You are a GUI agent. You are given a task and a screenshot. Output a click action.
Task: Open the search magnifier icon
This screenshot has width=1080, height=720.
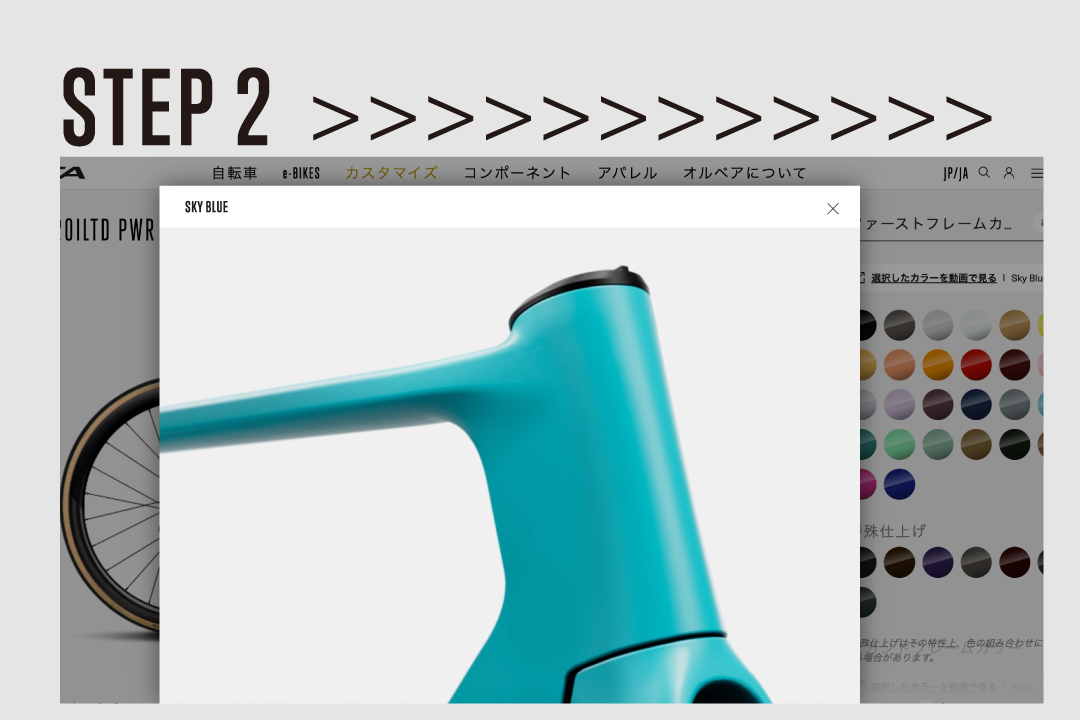coord(984,173)
